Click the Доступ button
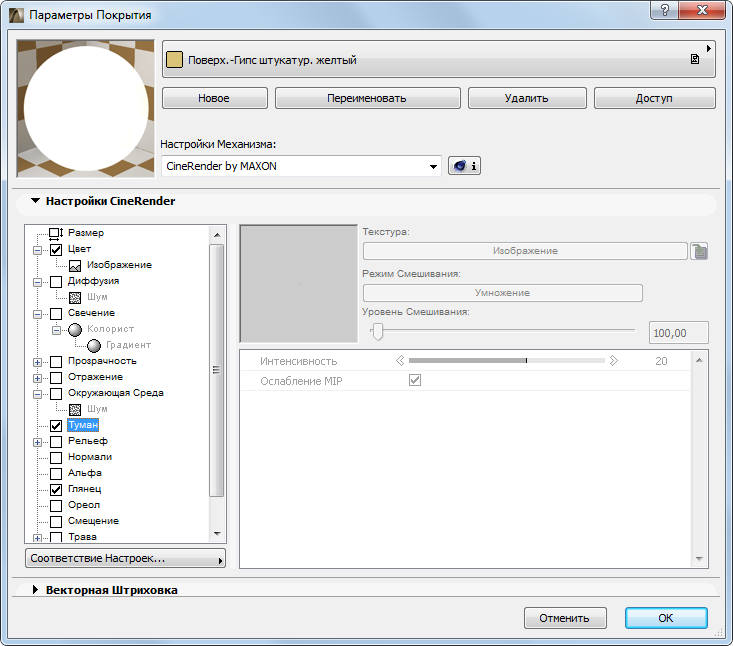Viewport: 733px width, 646px height. tap(654, 98)
